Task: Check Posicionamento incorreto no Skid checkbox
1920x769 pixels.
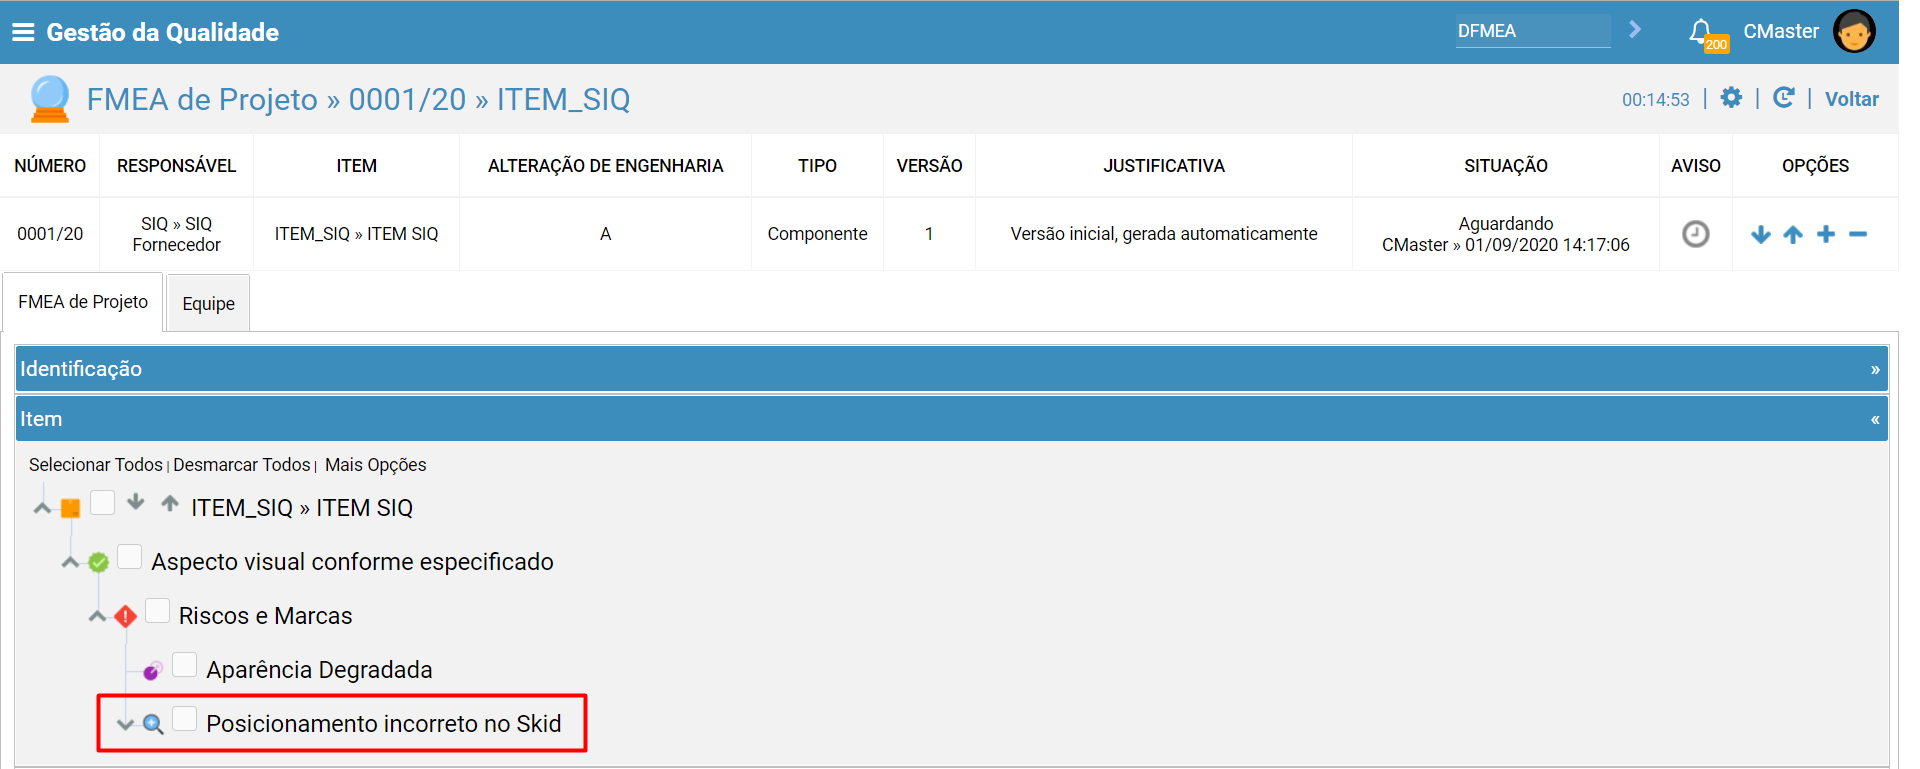Action: (x=185, y=718)
